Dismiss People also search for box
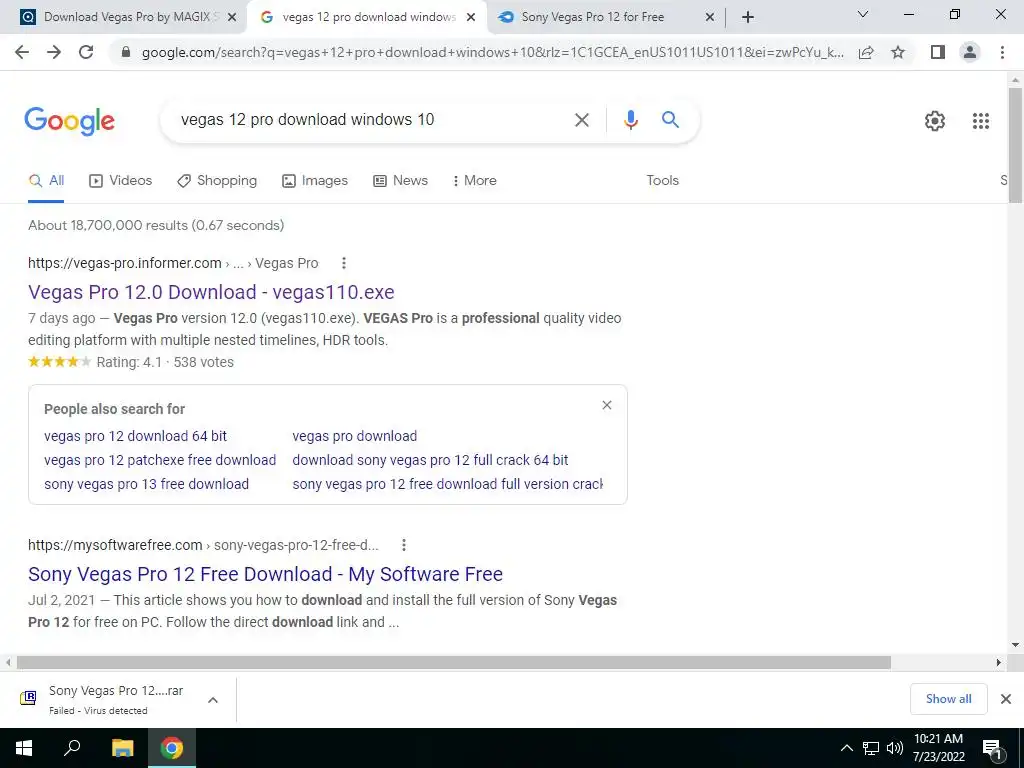Screen dimensions: 1024x768 pyautogui.click(x=607, y=405)
